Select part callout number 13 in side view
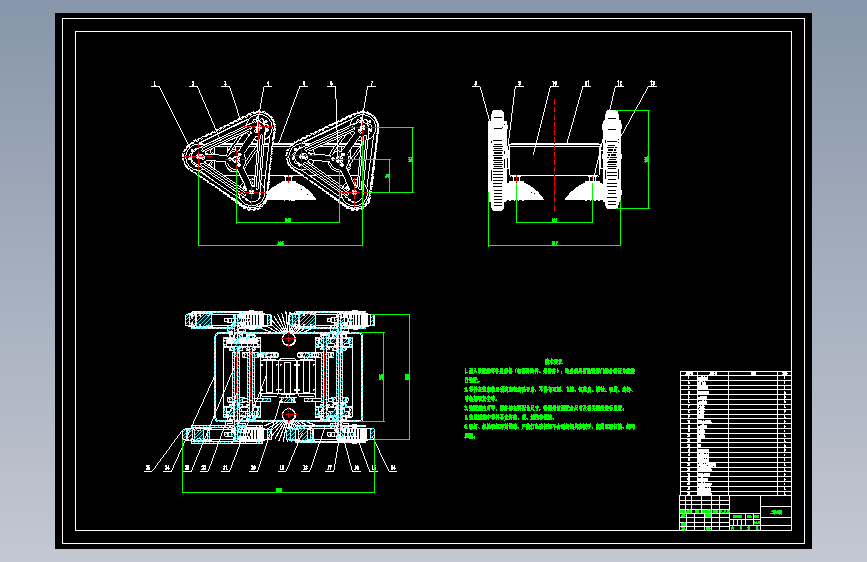 point(652,84)
